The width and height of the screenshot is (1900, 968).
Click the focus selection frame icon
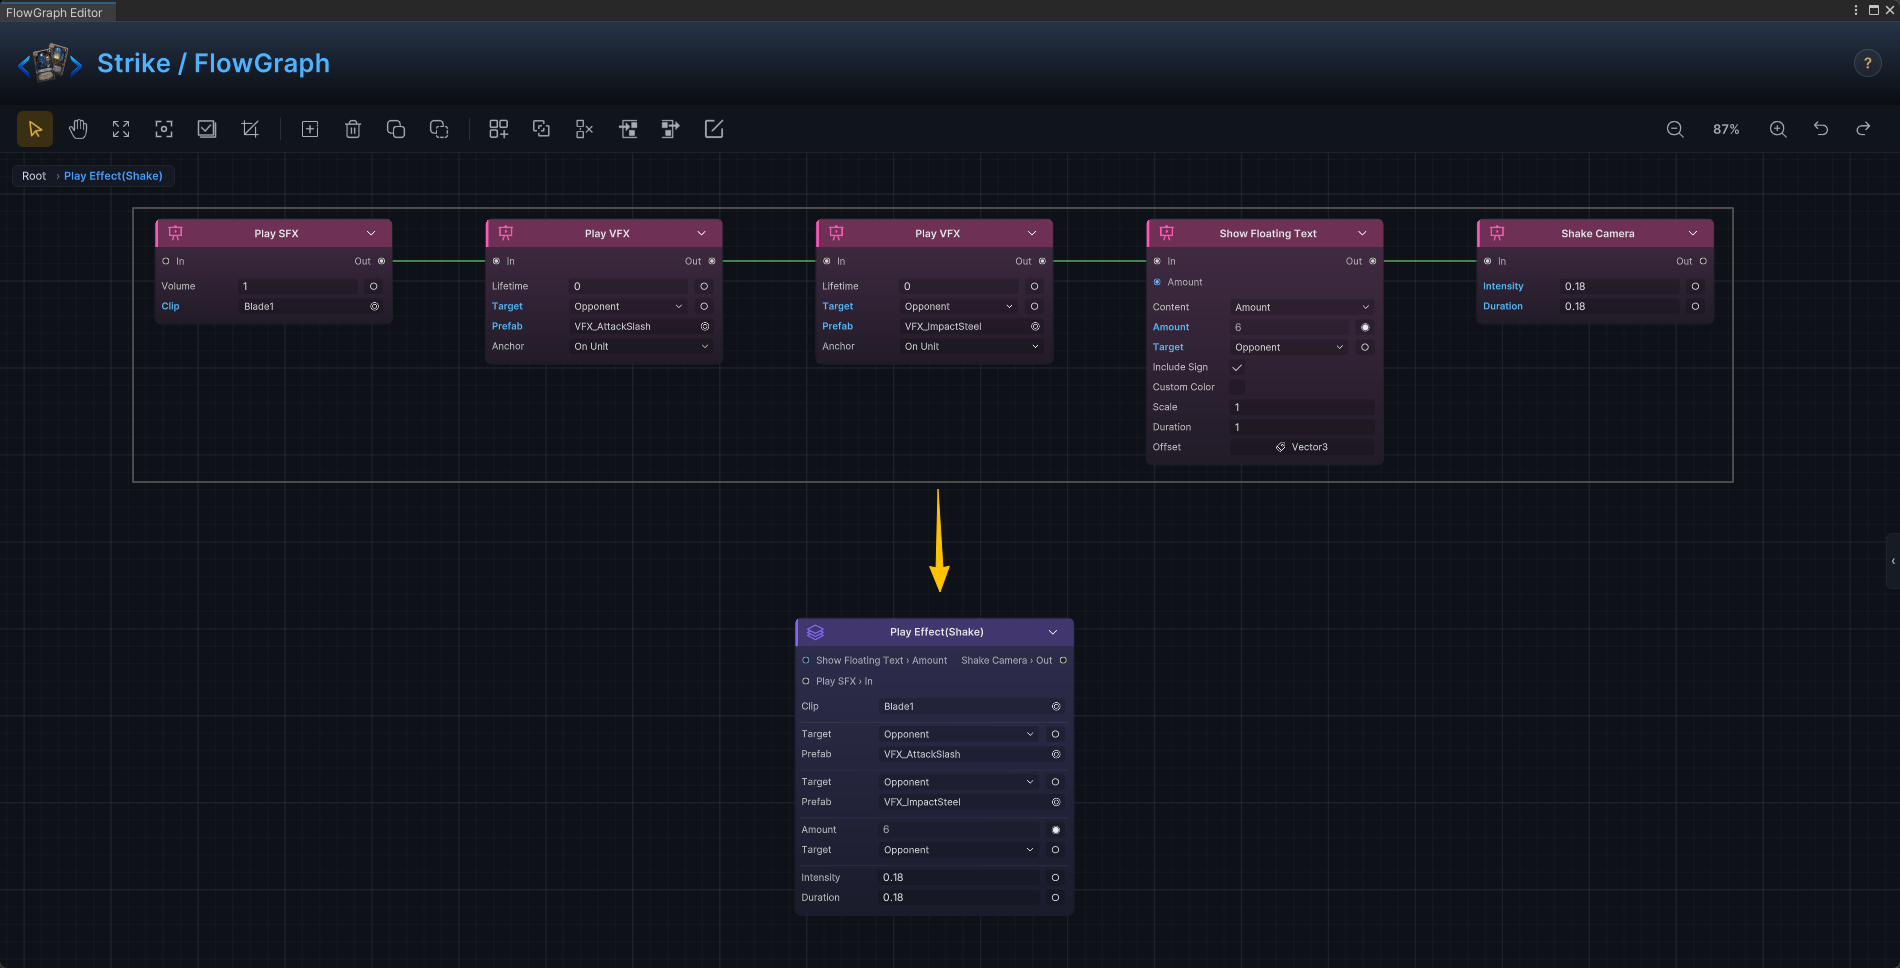(x=164, y=129)
